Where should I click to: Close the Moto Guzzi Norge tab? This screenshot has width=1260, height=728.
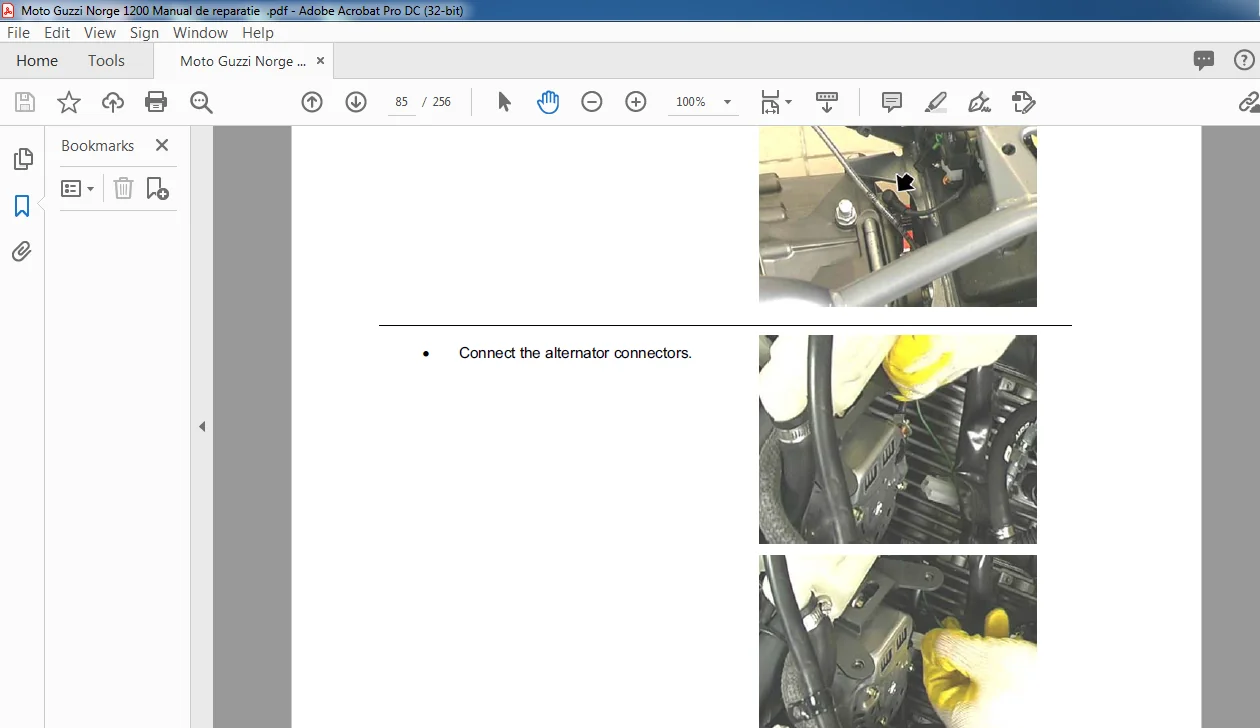(x=321, y=61)
